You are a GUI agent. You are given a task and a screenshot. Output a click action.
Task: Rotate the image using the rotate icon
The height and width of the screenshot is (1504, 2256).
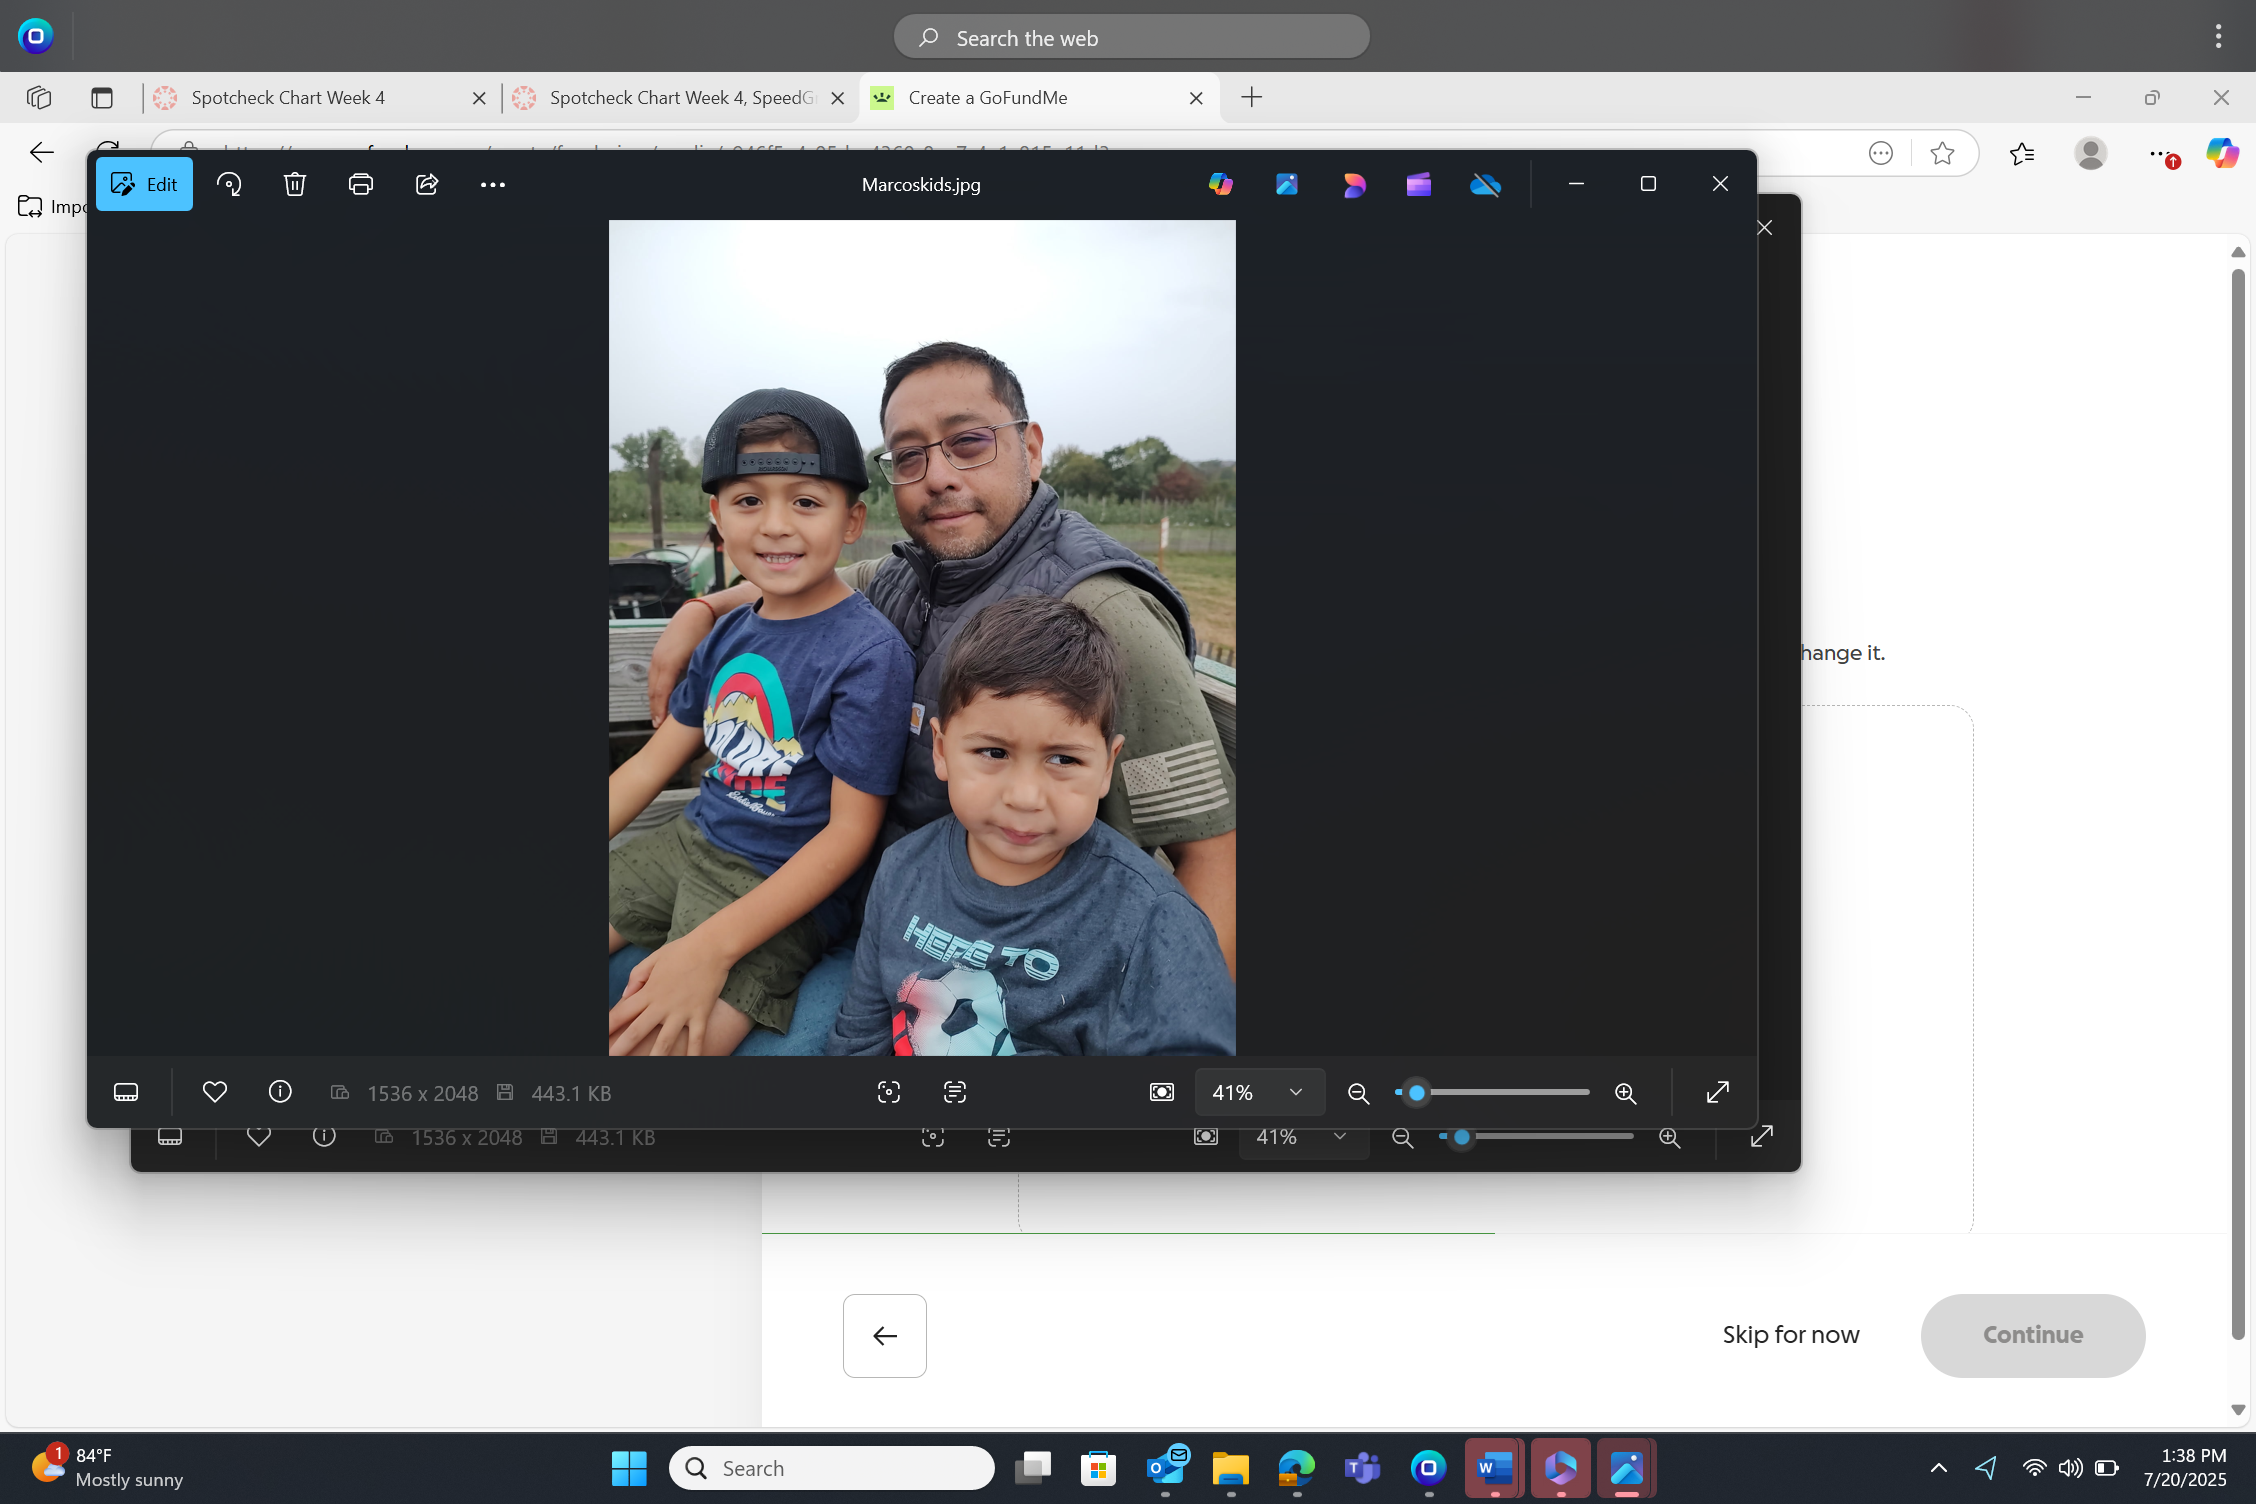click(x=229, y=184)
